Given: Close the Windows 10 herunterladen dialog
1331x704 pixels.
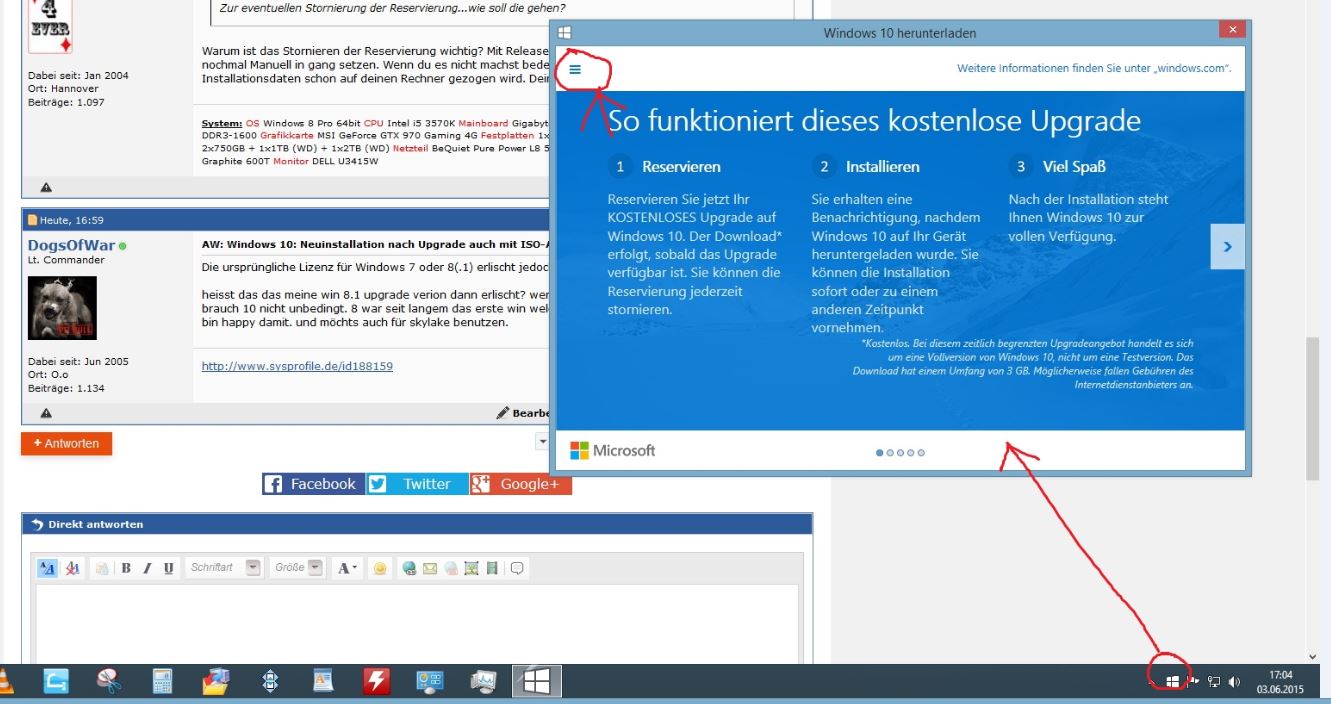Looking at the screenshot, I should click(1233, 30).
